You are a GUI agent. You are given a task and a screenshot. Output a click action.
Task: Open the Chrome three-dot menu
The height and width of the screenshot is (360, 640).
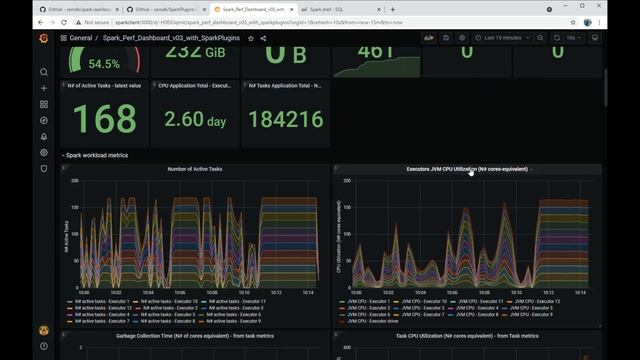[599, 22]
